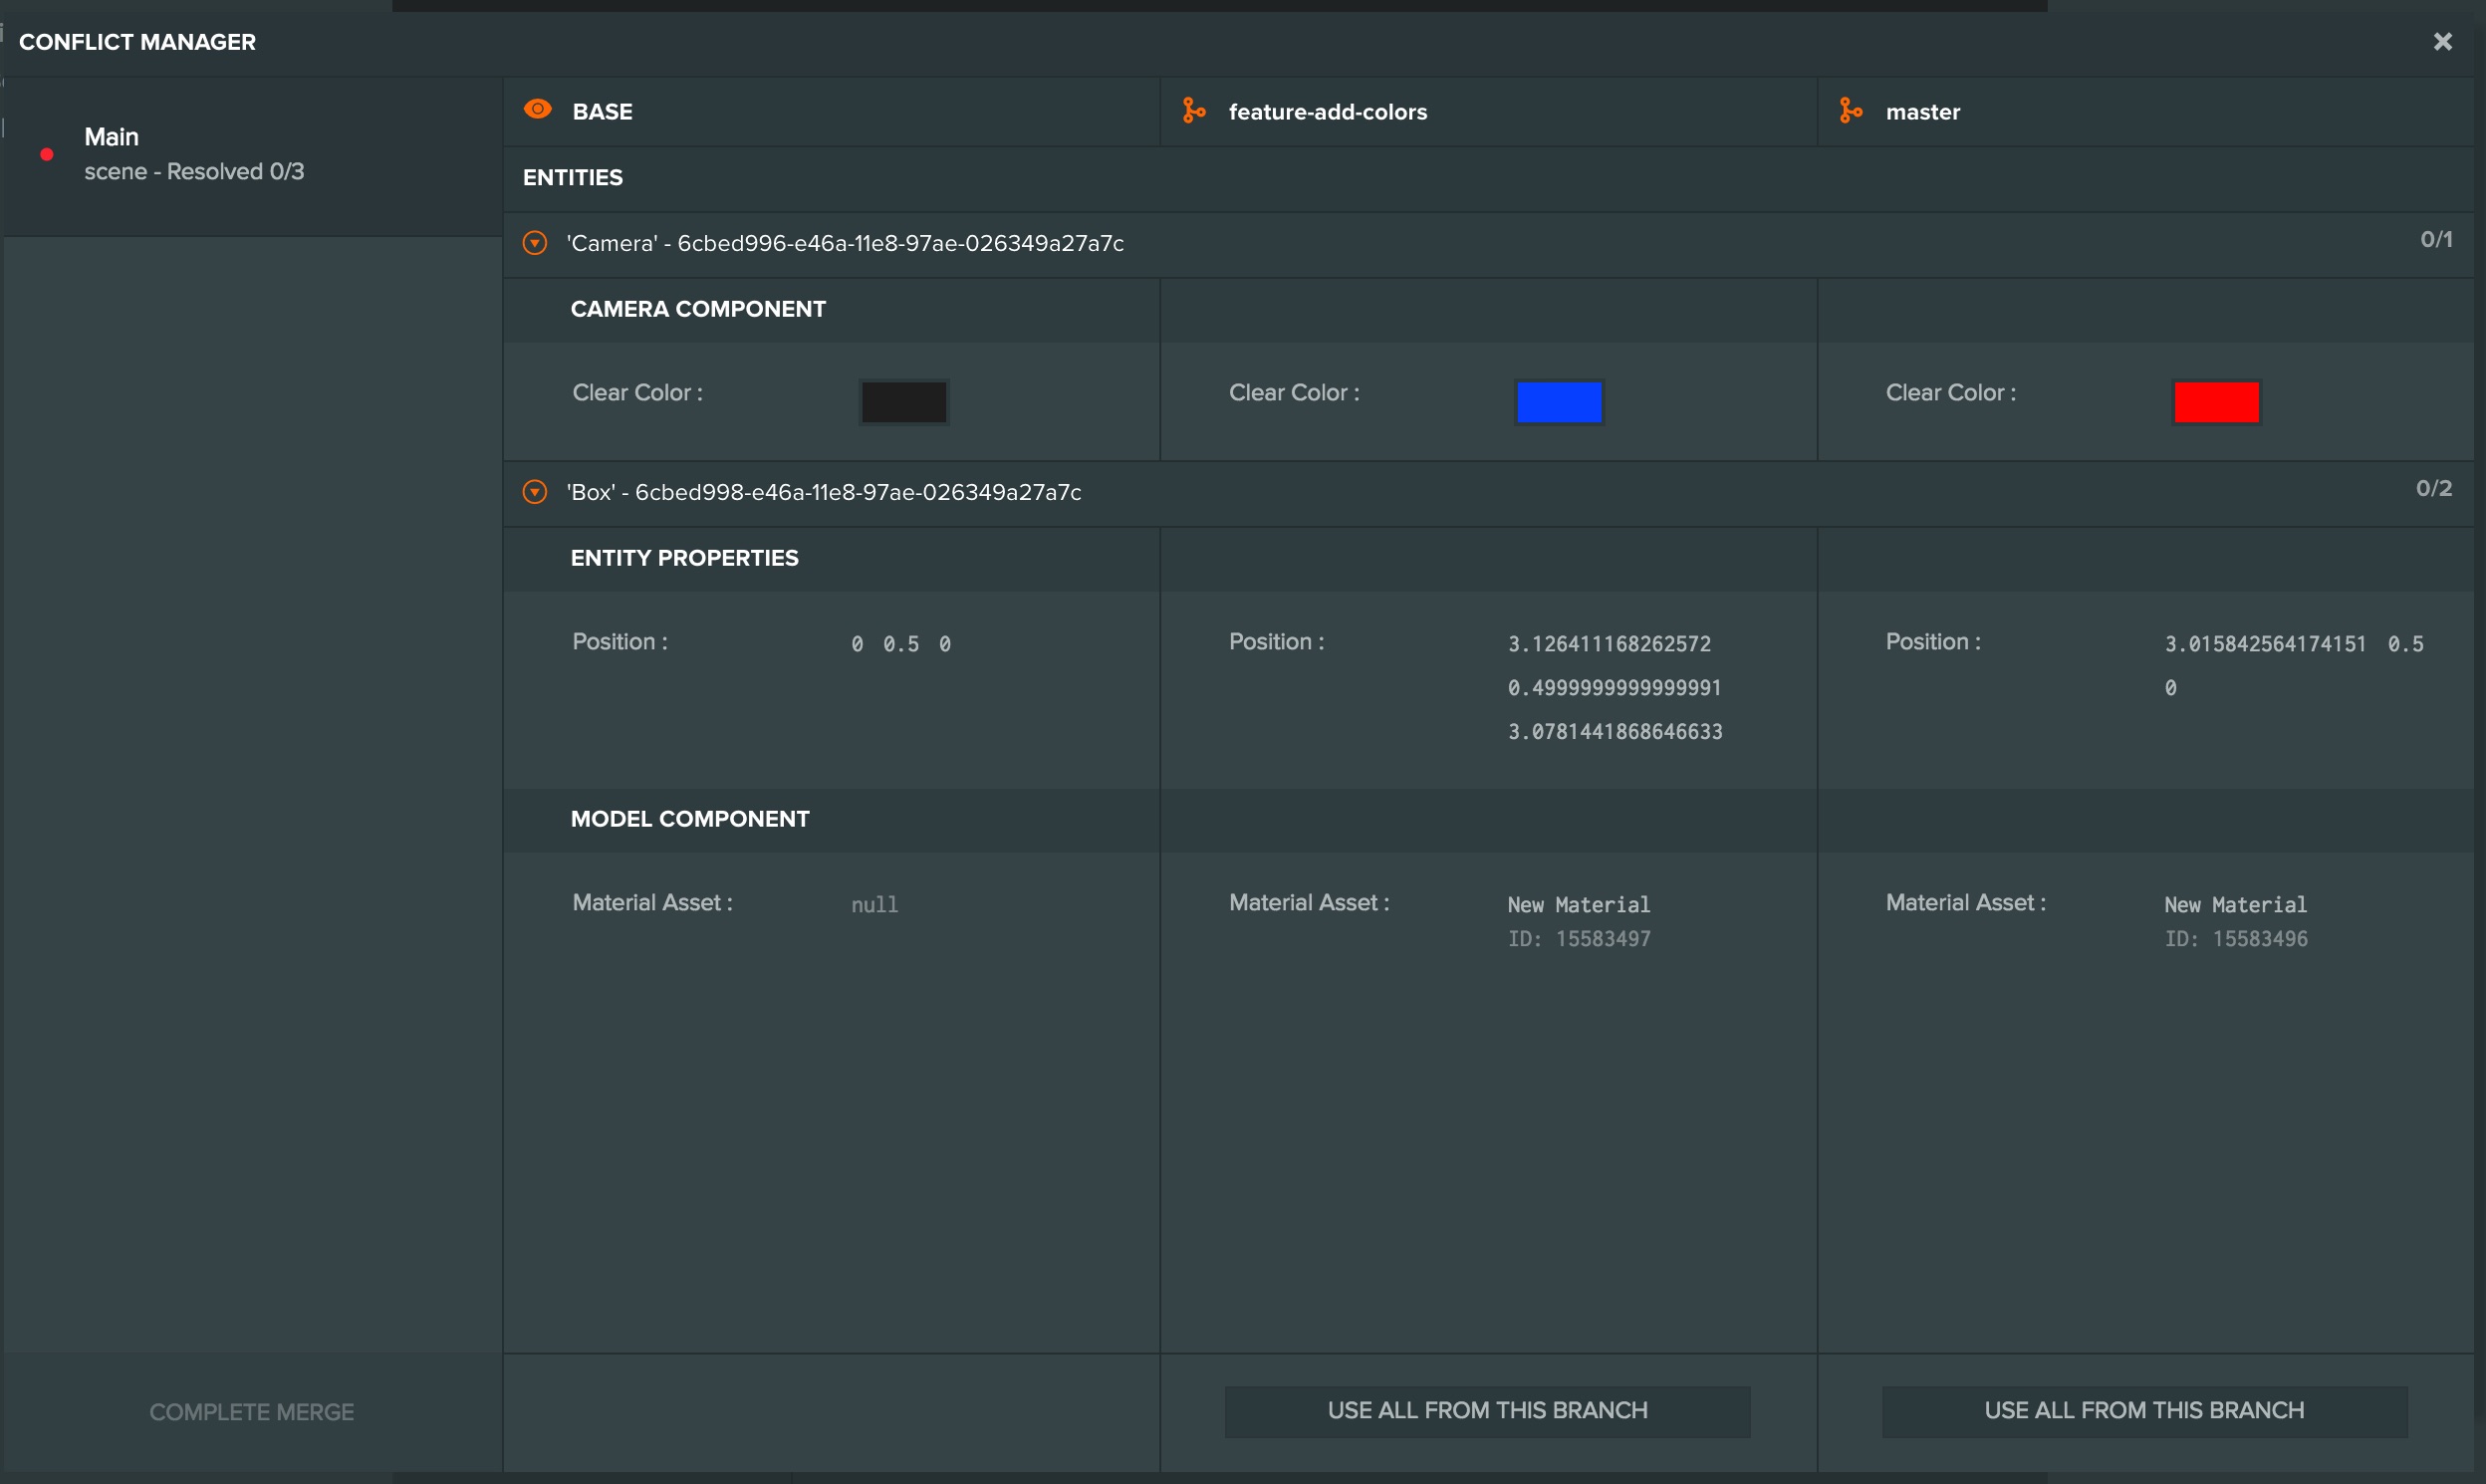Pick the red Clear Color from master
Image resolution: width=2486 pixels, height=1484 pixels.
click(2216, 402)
